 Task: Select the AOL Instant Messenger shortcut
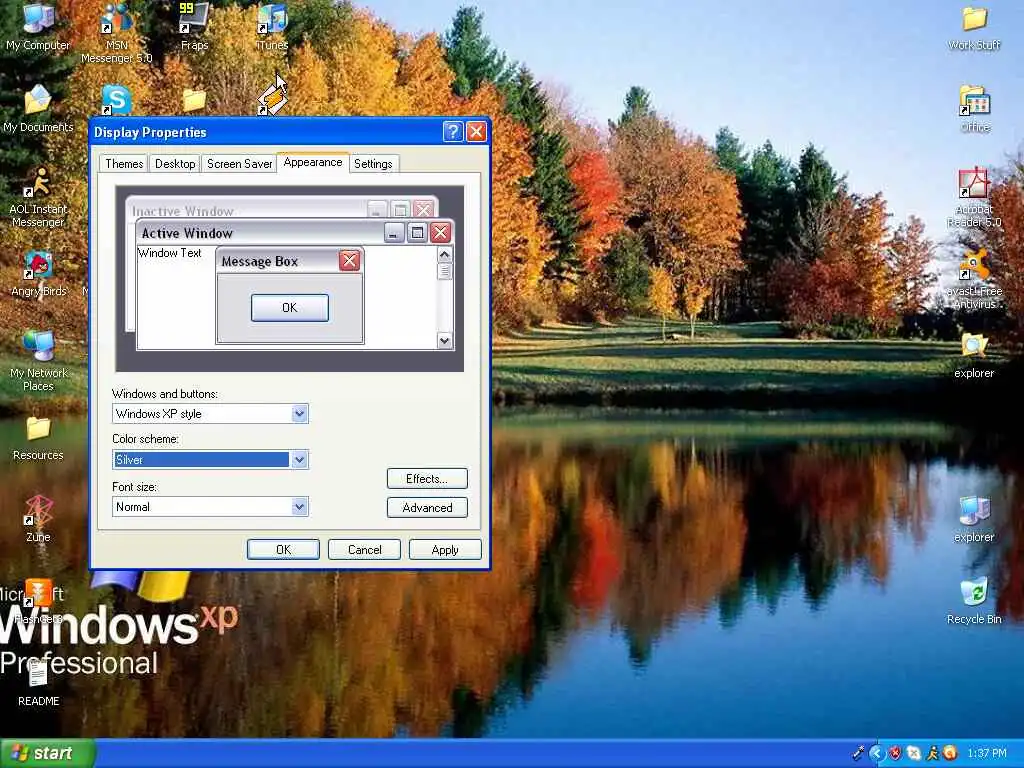tap(38, 197)
